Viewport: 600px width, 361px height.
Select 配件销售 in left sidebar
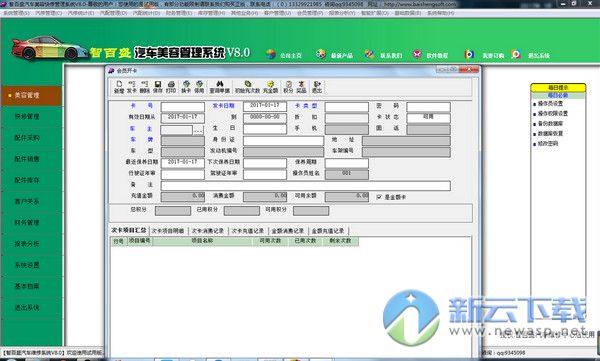(31, 159)
